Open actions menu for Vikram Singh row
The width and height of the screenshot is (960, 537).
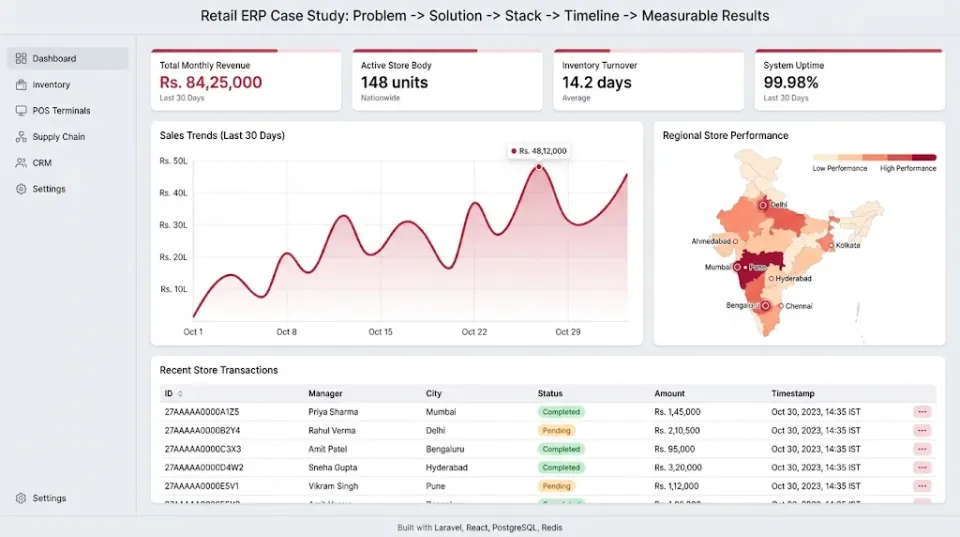click(922, 486)
